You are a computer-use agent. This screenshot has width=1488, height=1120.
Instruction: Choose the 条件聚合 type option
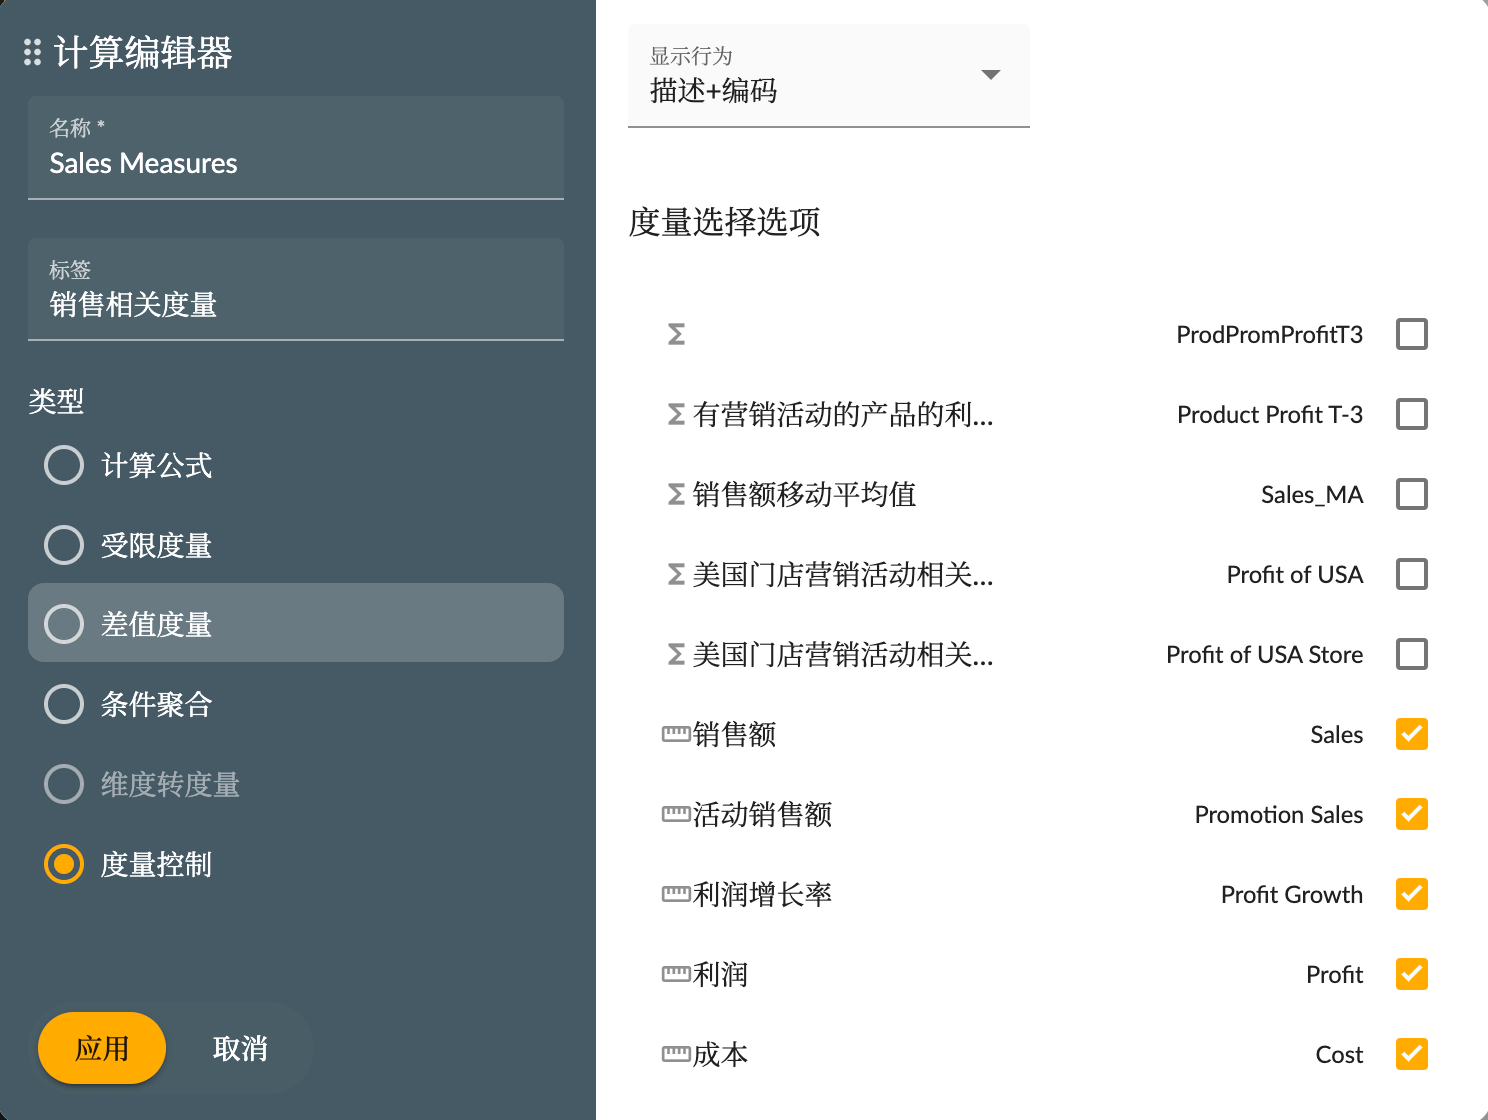(63, 704)
